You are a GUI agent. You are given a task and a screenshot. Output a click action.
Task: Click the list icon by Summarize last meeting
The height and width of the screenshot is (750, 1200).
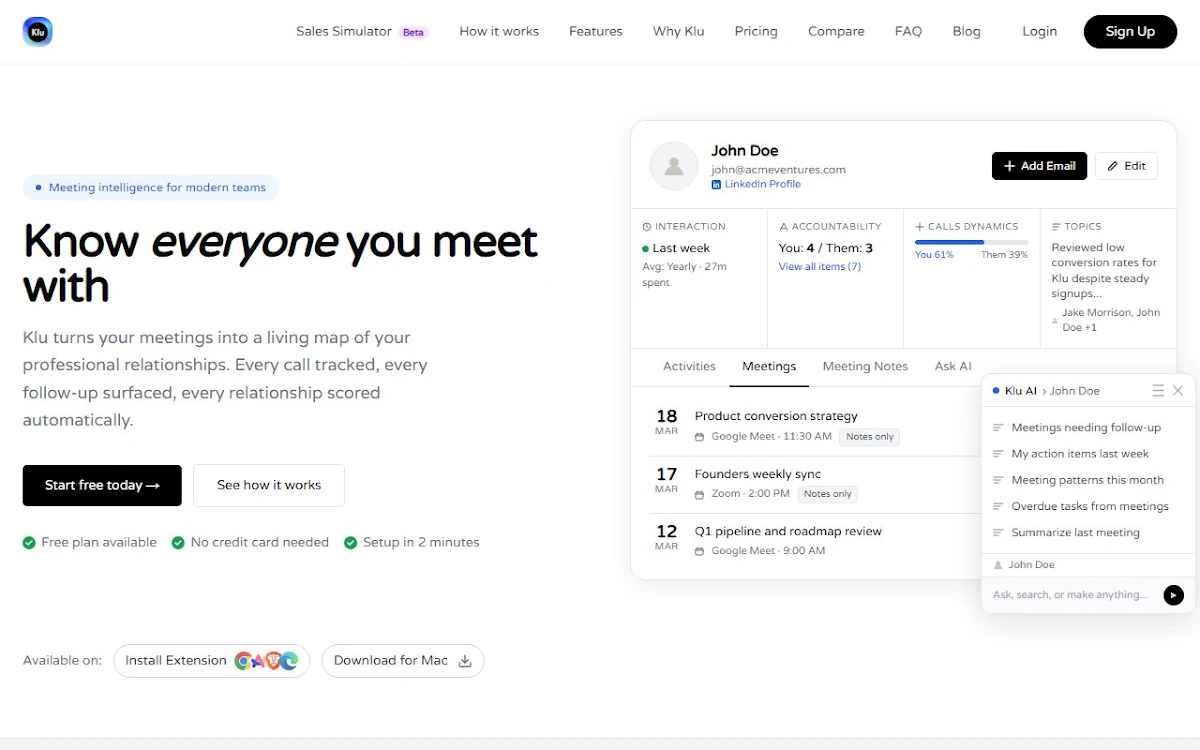(x=998, y=533)
